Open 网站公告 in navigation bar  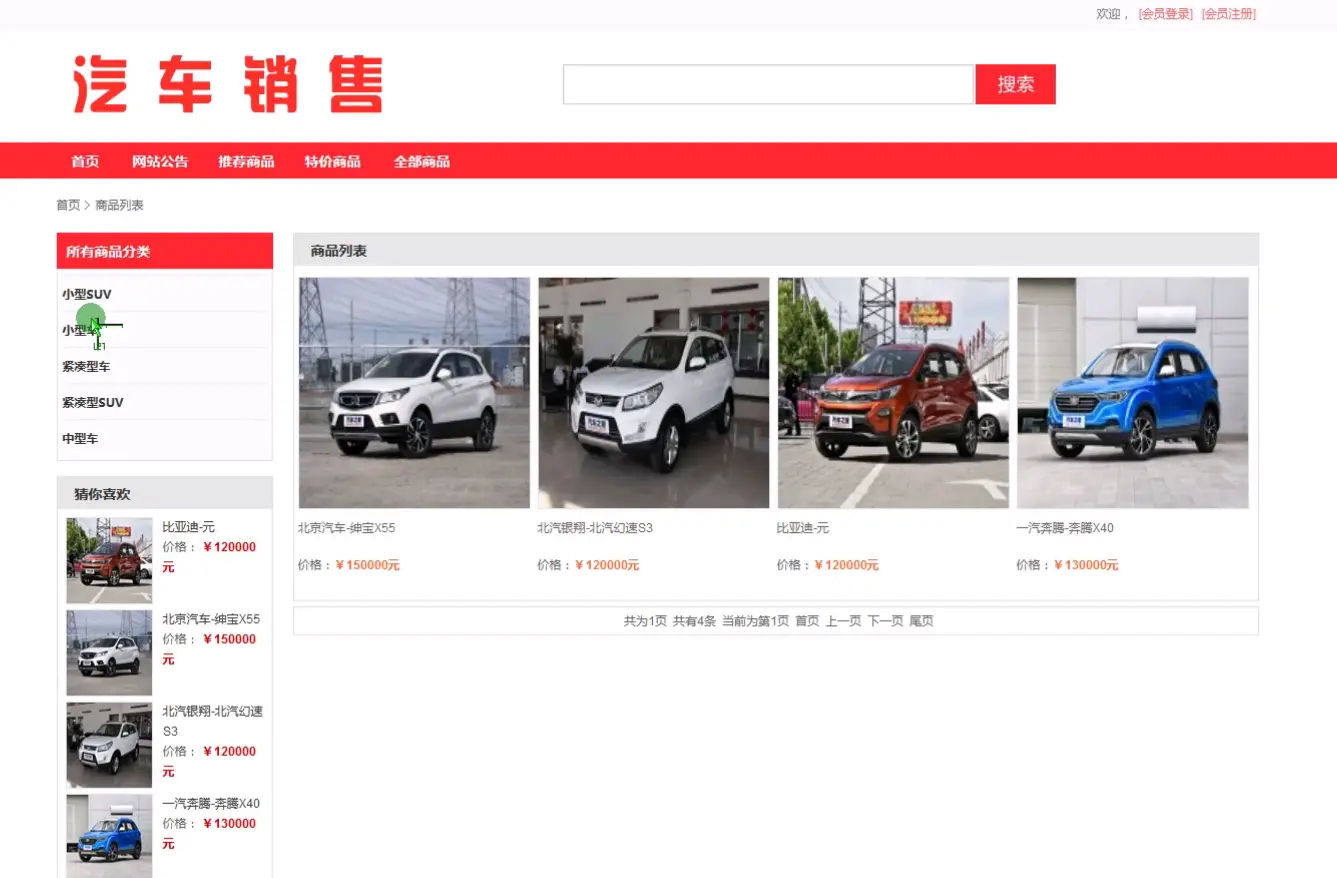[160, 161]
